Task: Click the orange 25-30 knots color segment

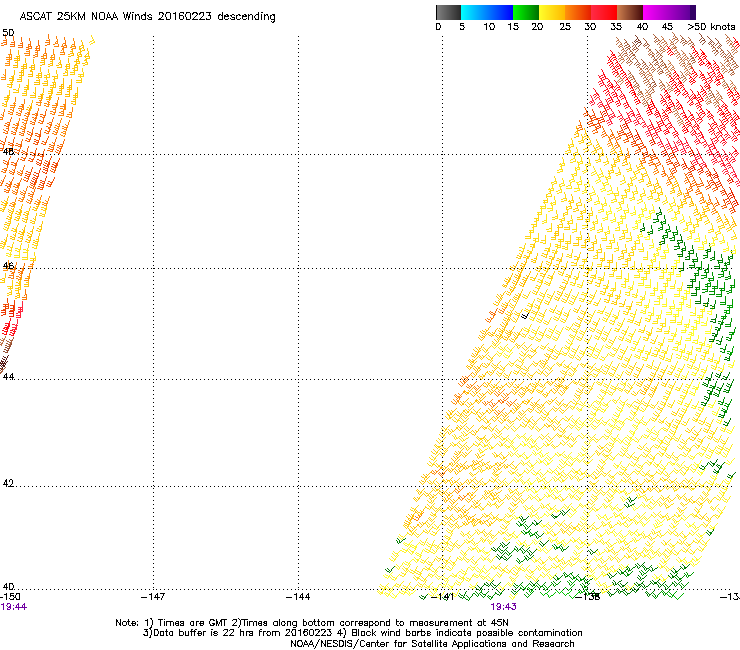Action: 578,12
